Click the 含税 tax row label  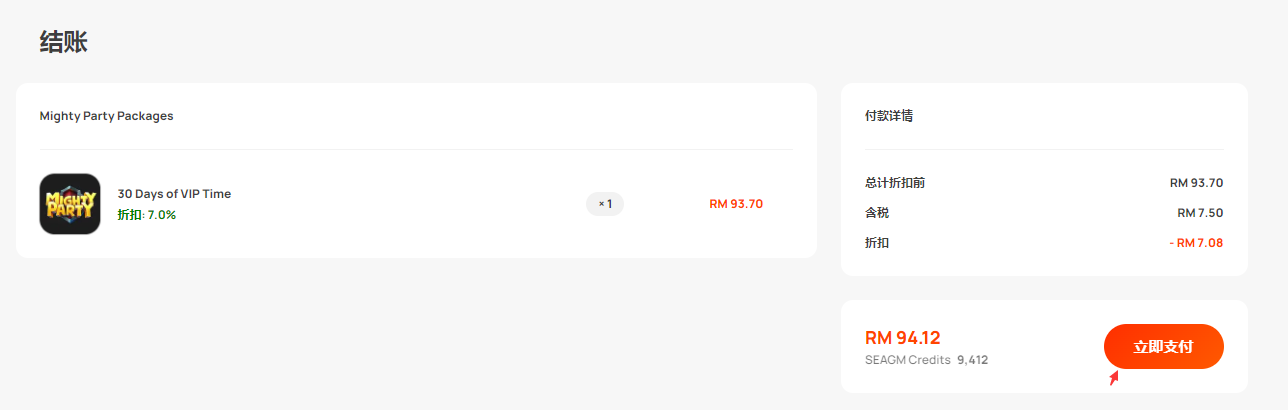tap(877, 213)
